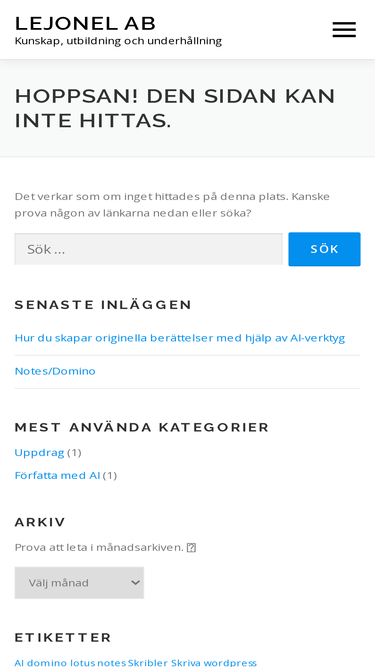The width and height of the screenshot is (375, 667).
Task: Open the AI-verktyg berättelser post link
Action: point(179,338)
